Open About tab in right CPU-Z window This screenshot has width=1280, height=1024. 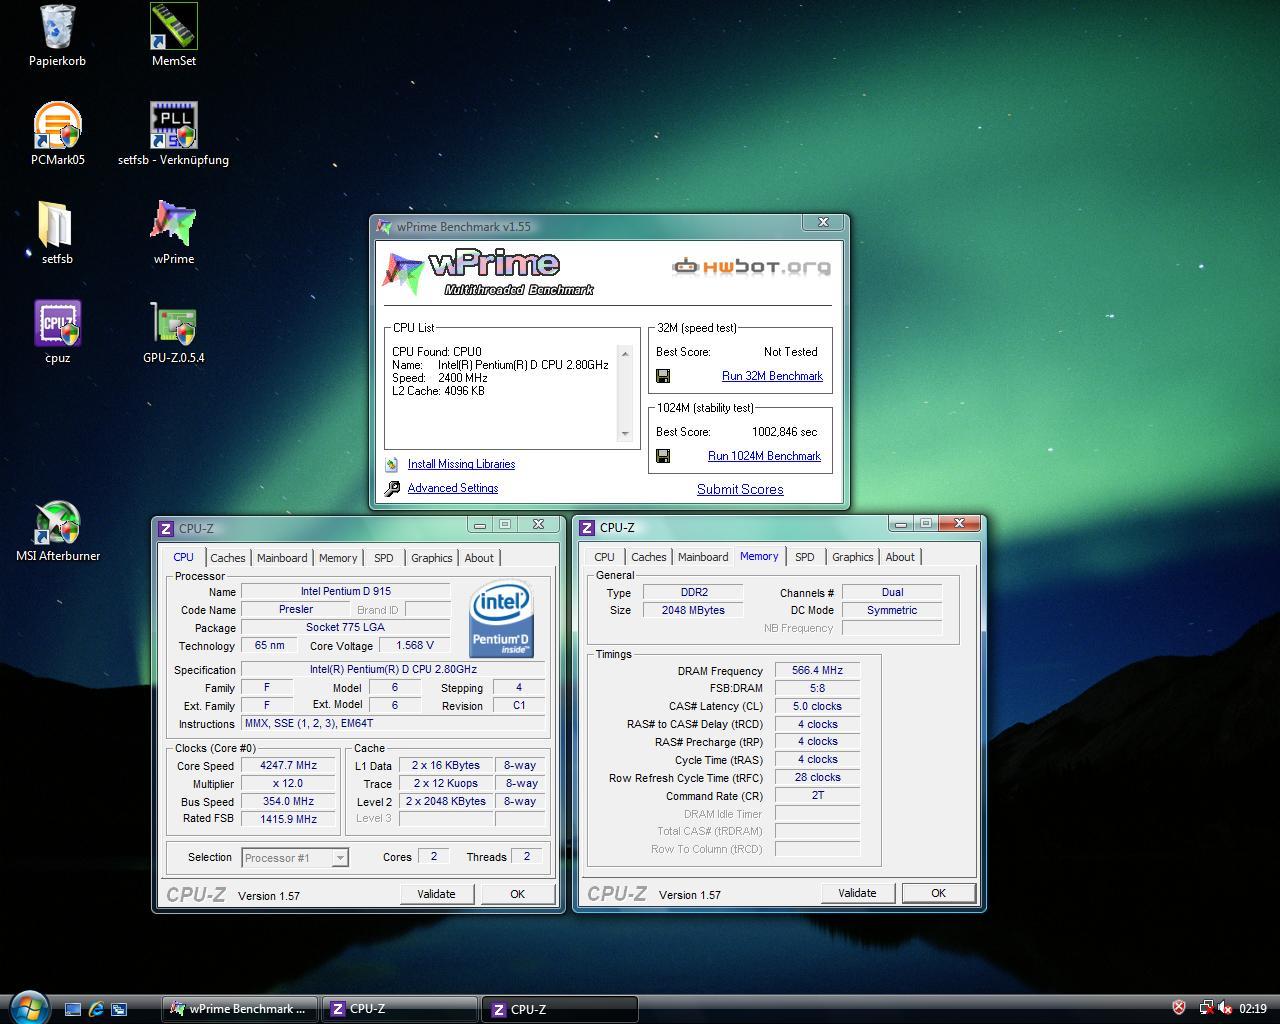[900, 557]
